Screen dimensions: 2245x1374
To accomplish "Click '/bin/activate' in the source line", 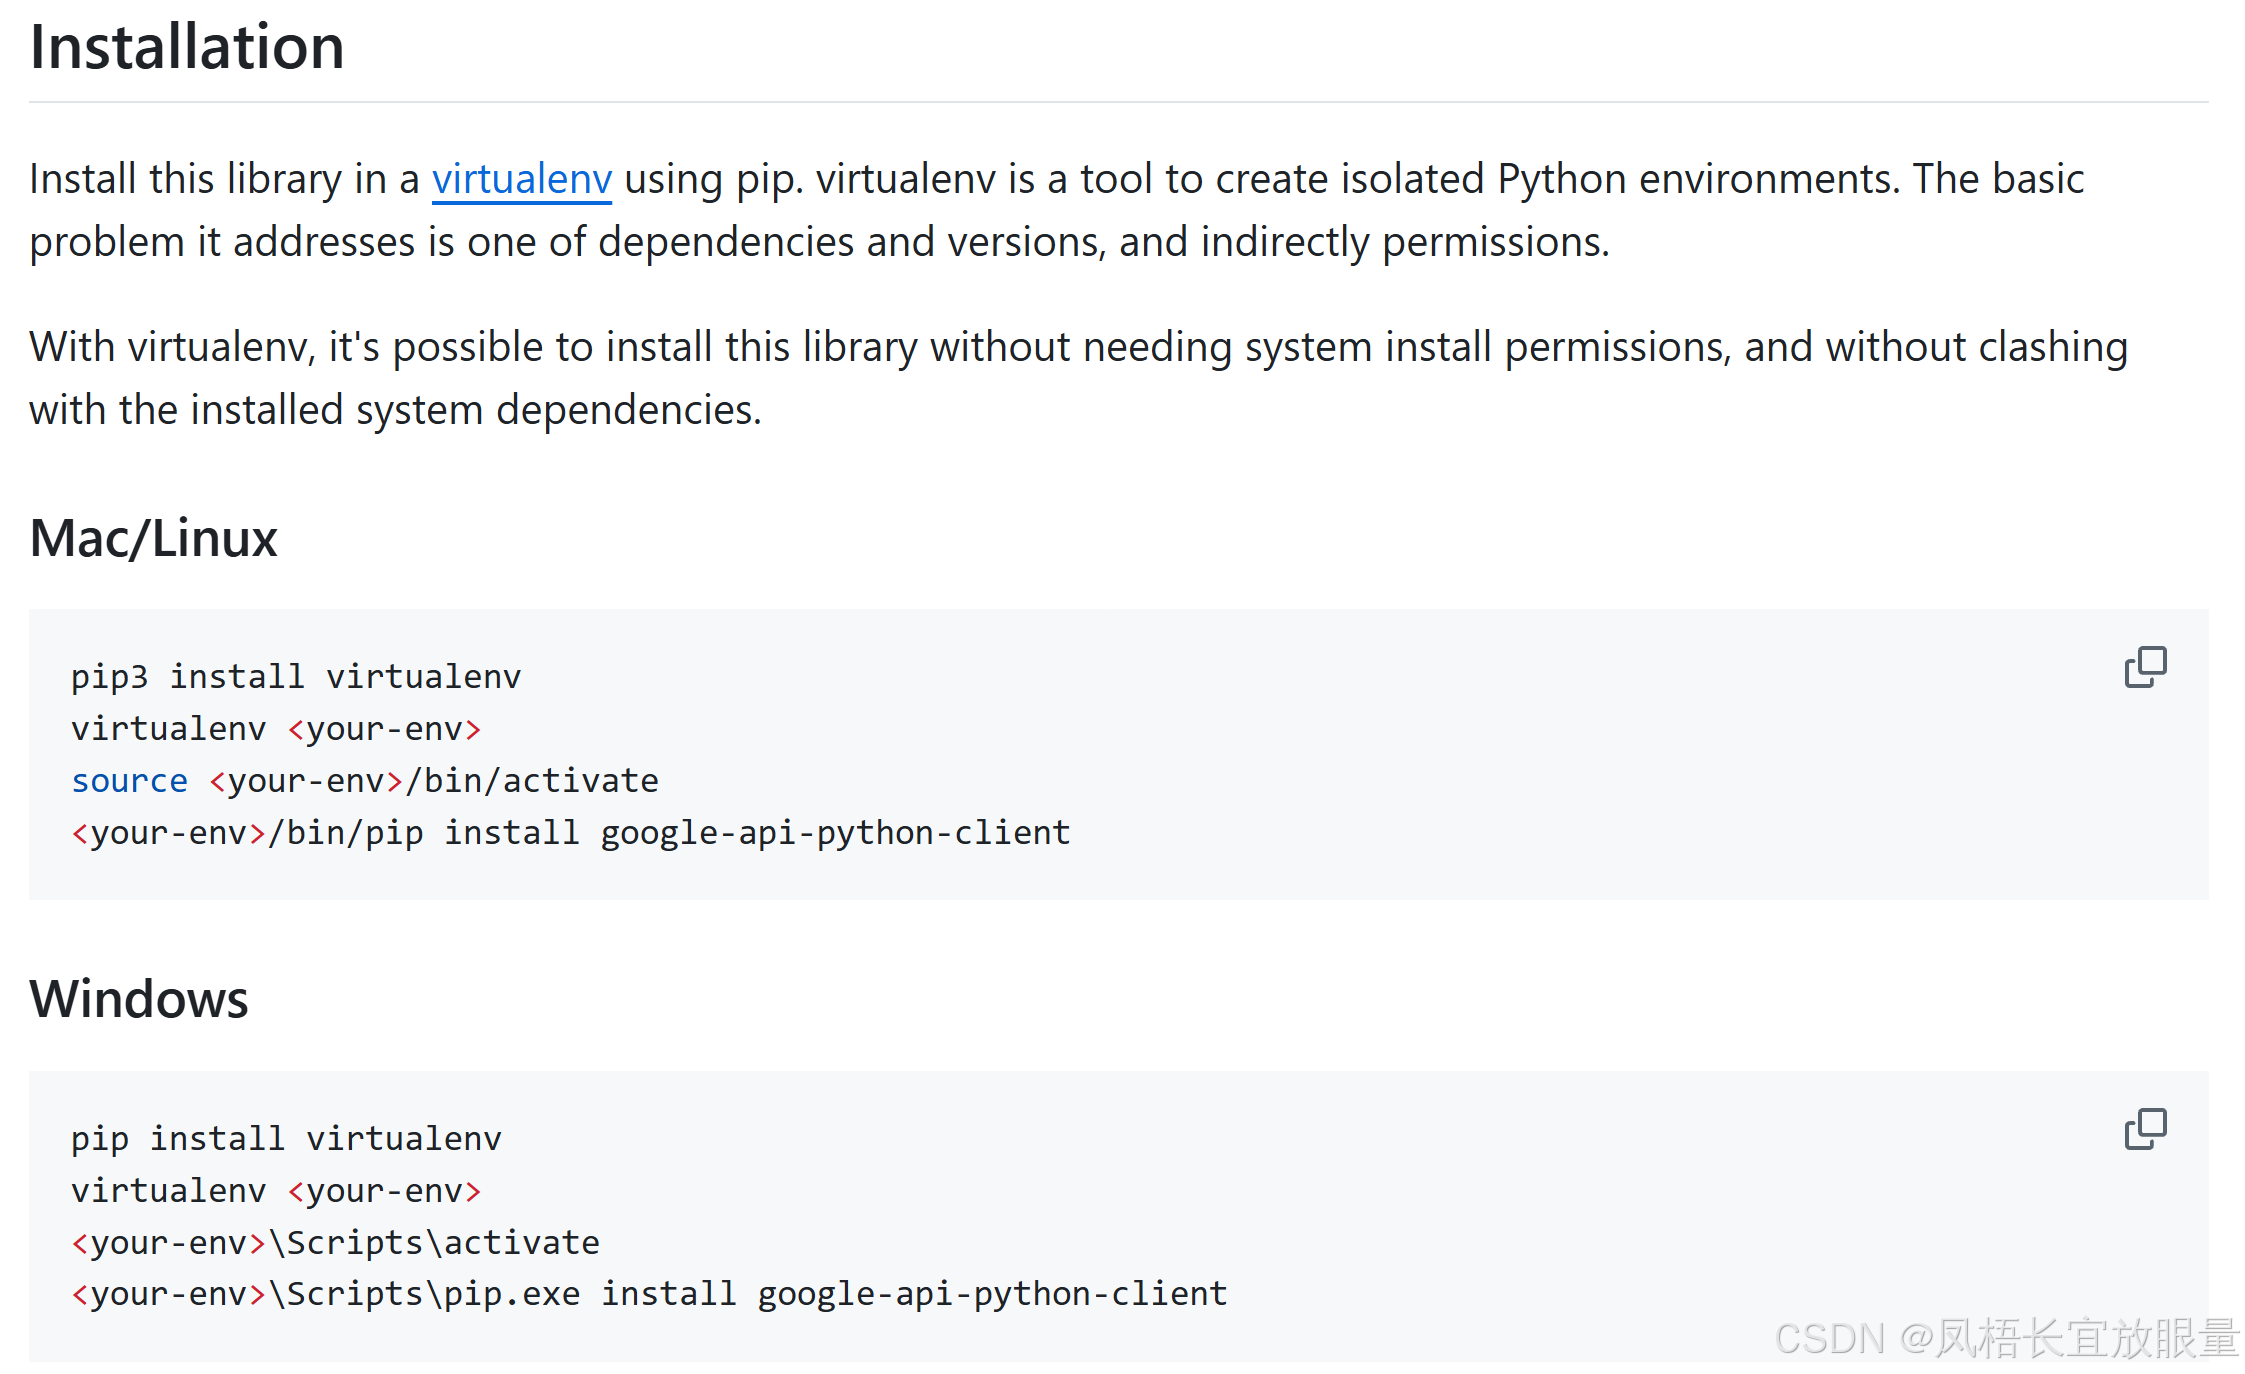I will 532,781.
